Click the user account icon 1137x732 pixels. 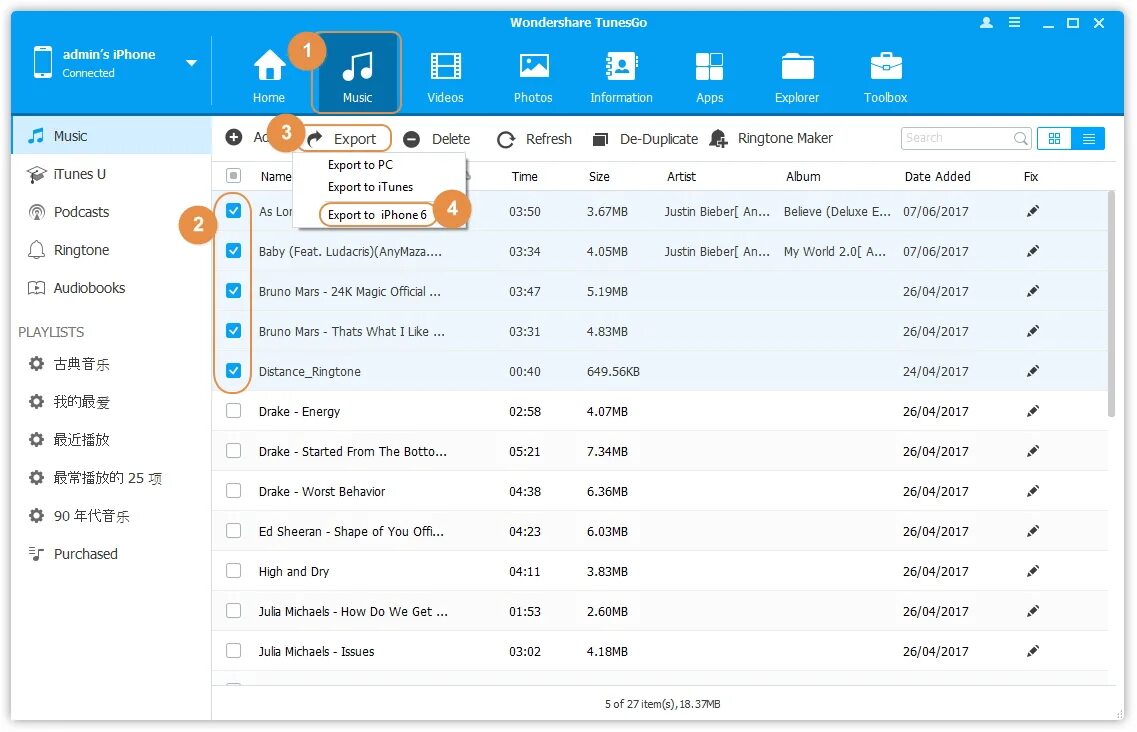[x=986, y=22]
